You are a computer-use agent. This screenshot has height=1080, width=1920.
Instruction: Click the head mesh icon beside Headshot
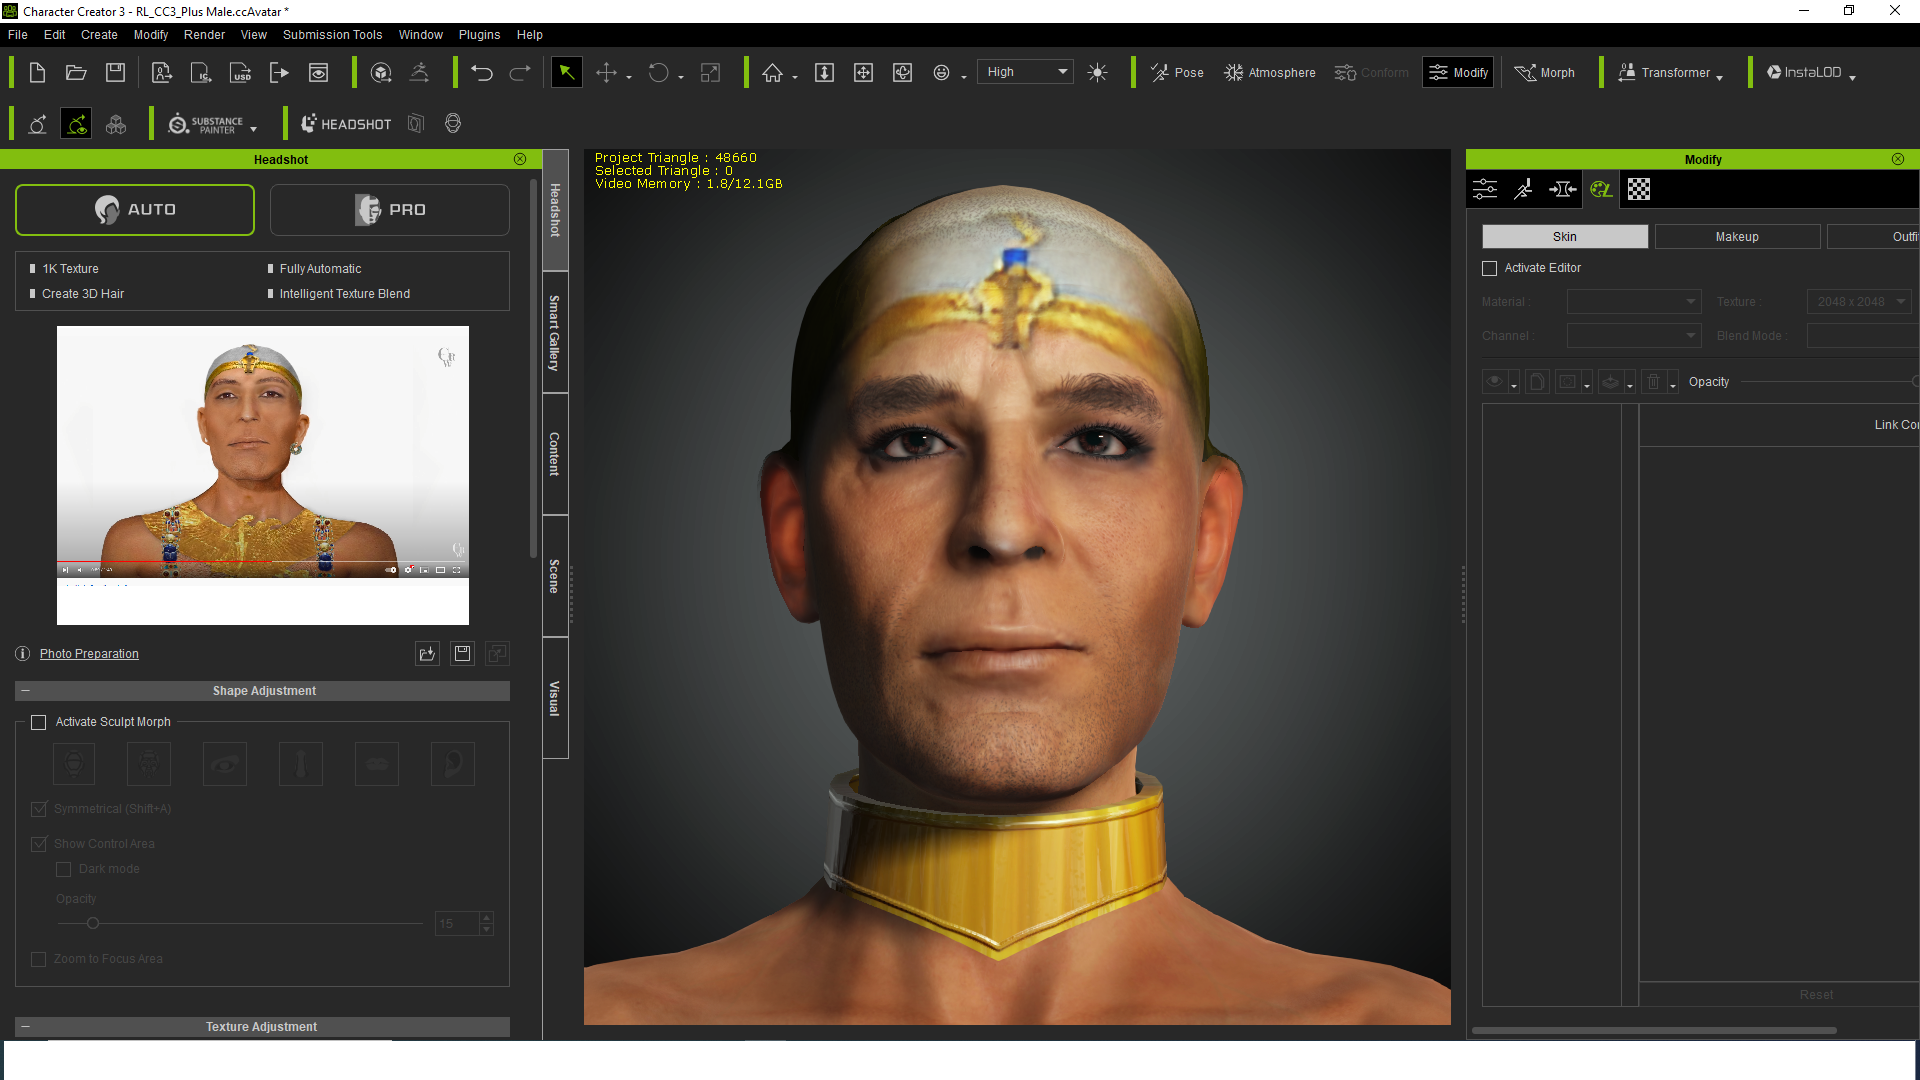point(453,124)
